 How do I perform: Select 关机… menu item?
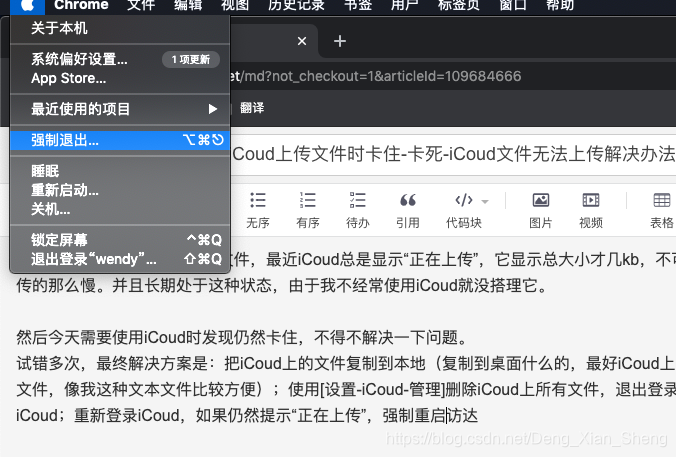point(120,209)
